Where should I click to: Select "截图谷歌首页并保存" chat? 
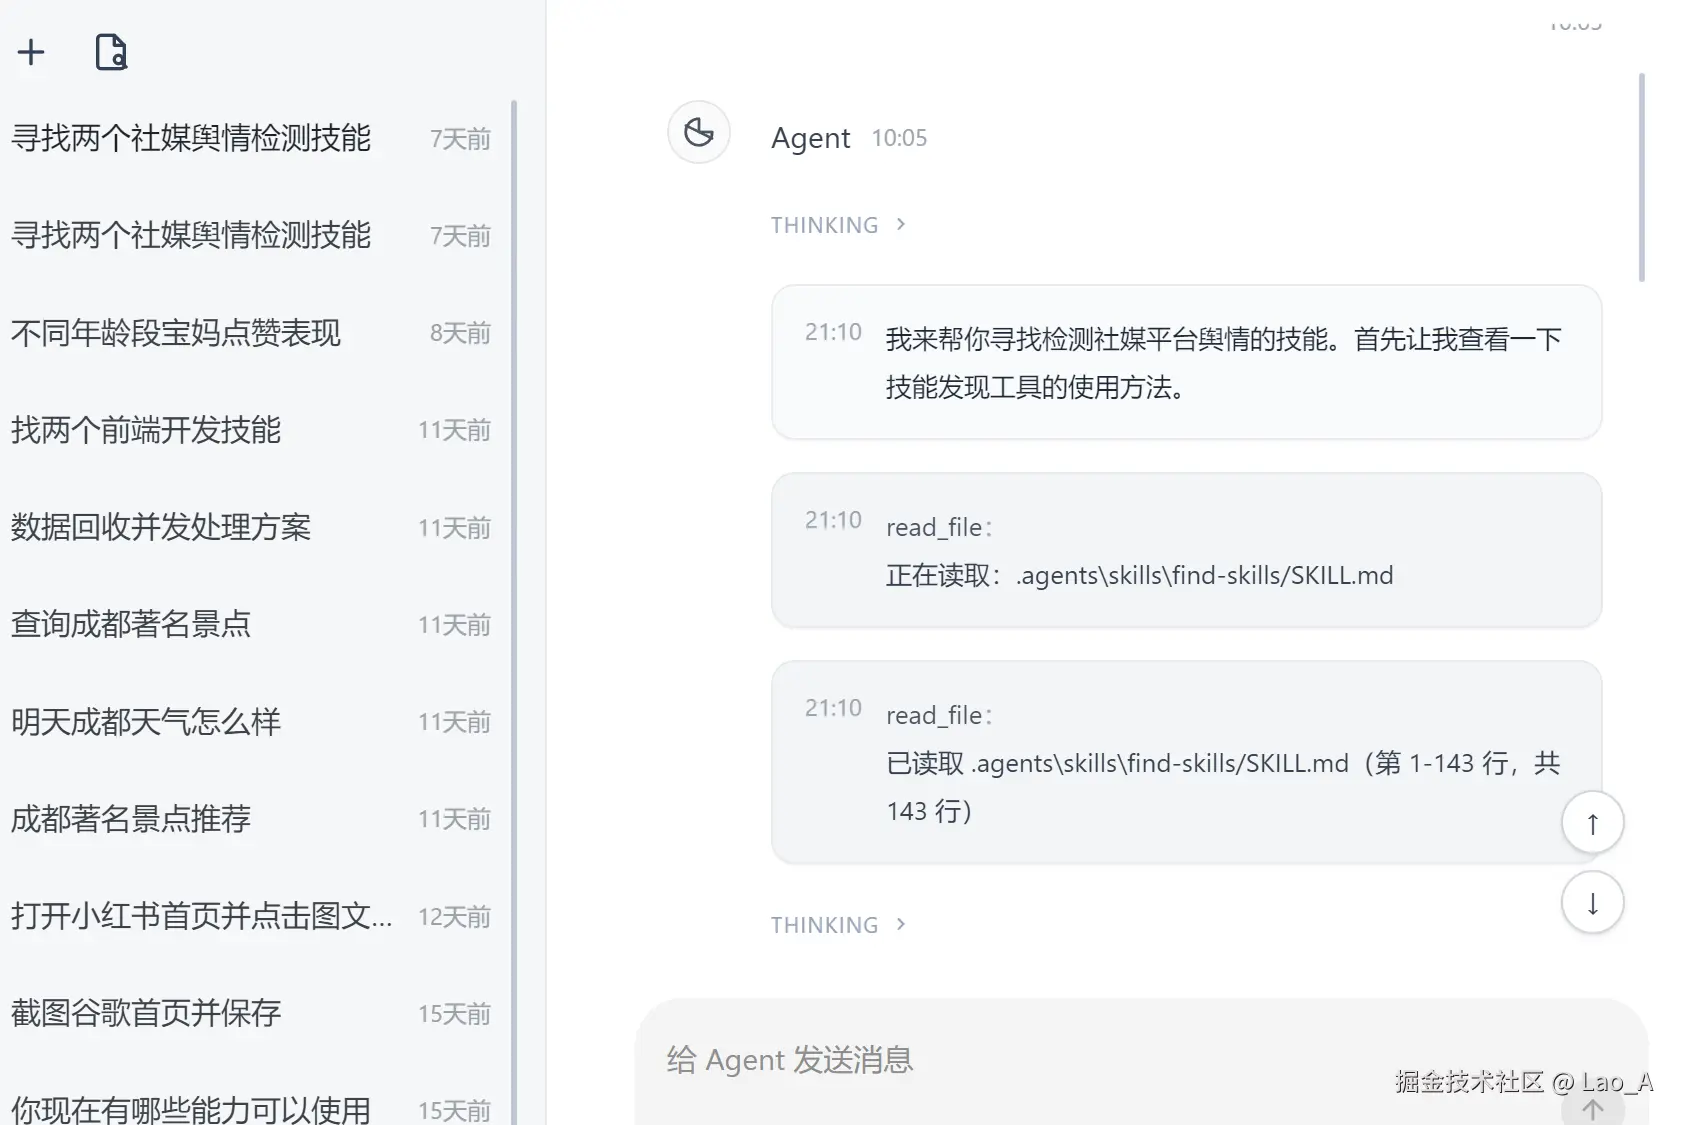250,1013
